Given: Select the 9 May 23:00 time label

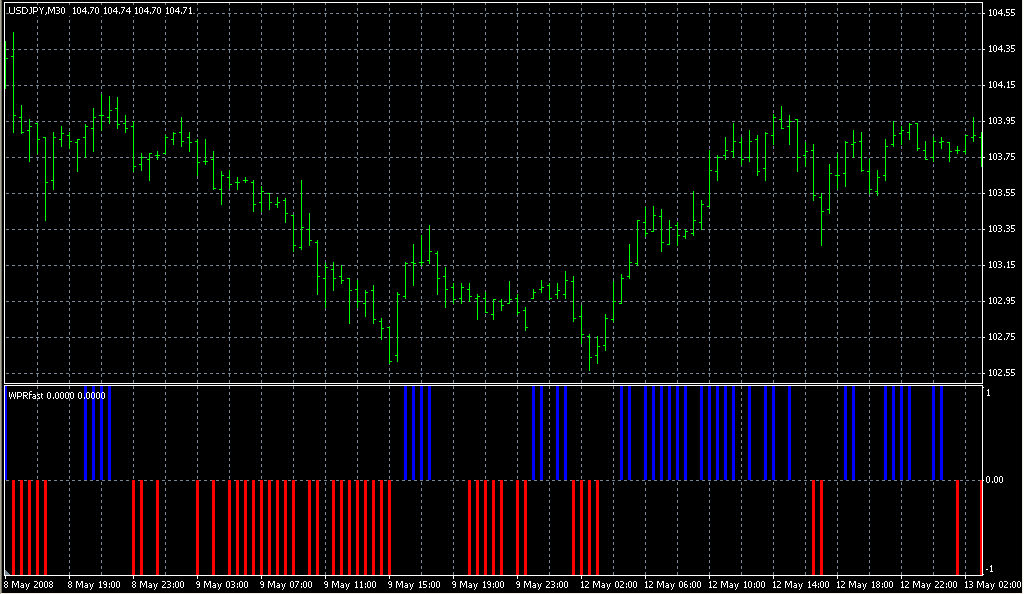Looking at the screenshot, I should [x=542, y=584].
